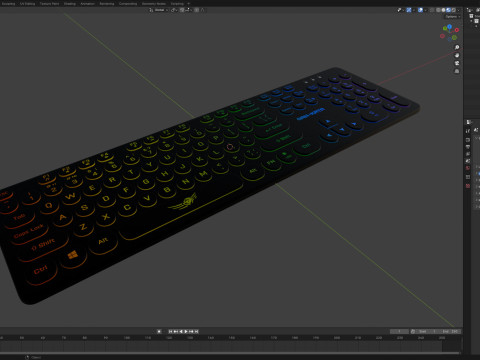
Task: Click bright green Y axis on gizmo
Action: coord(445,29)
